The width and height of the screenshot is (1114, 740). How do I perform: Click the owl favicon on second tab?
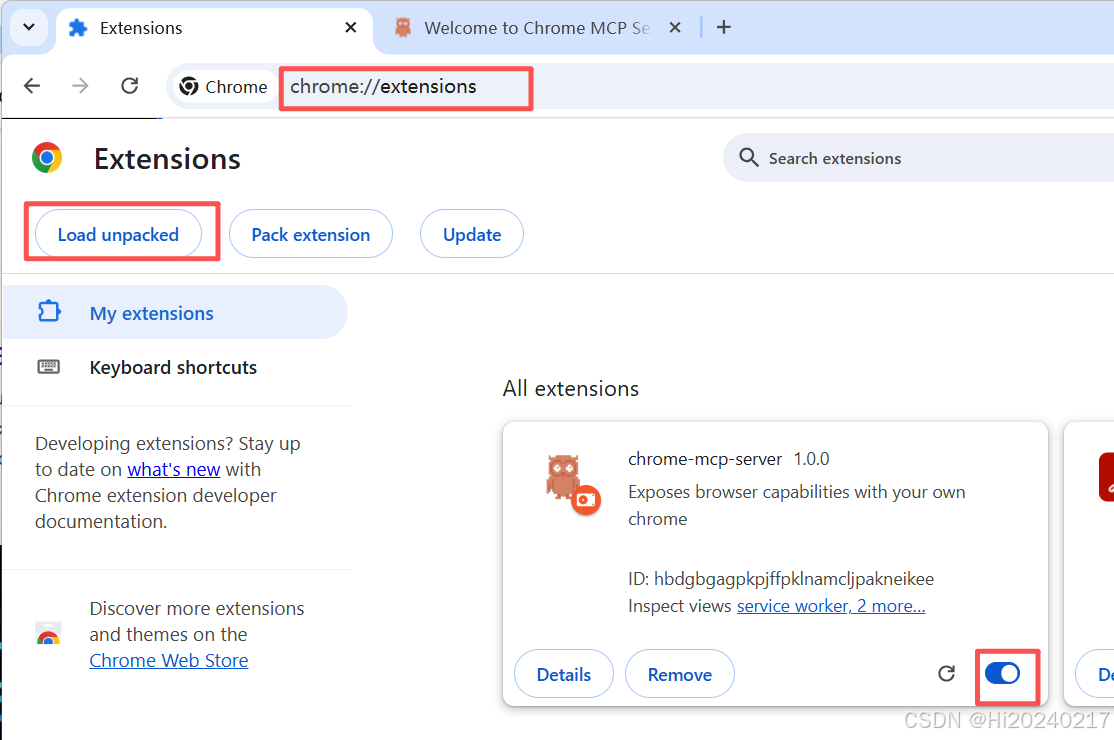tap(403, 28)
